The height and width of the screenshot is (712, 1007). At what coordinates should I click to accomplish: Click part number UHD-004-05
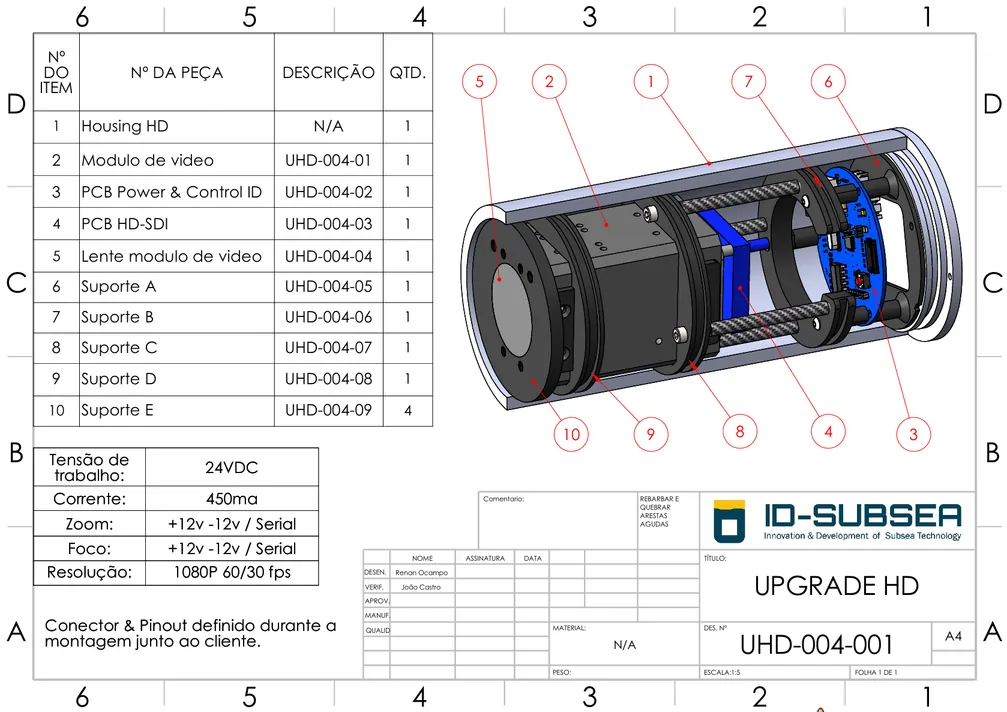328,286
